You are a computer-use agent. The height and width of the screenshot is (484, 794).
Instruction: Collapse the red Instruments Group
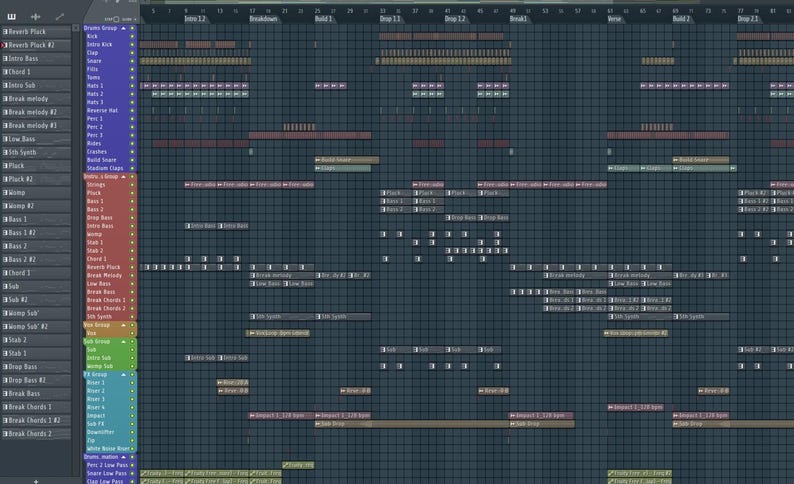pyautogui.click(x=123, y=177)
